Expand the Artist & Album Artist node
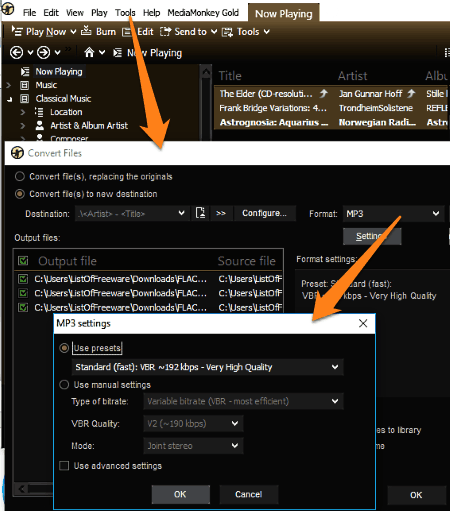The image size is (450, 511). pos(22,126)
